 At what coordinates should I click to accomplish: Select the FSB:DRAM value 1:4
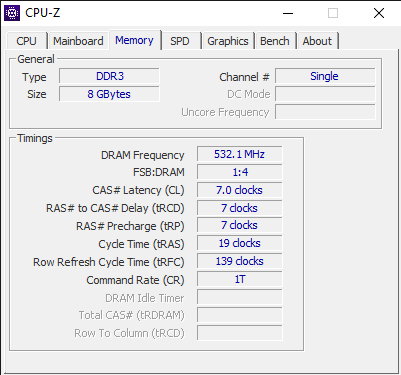pos(240,172)
